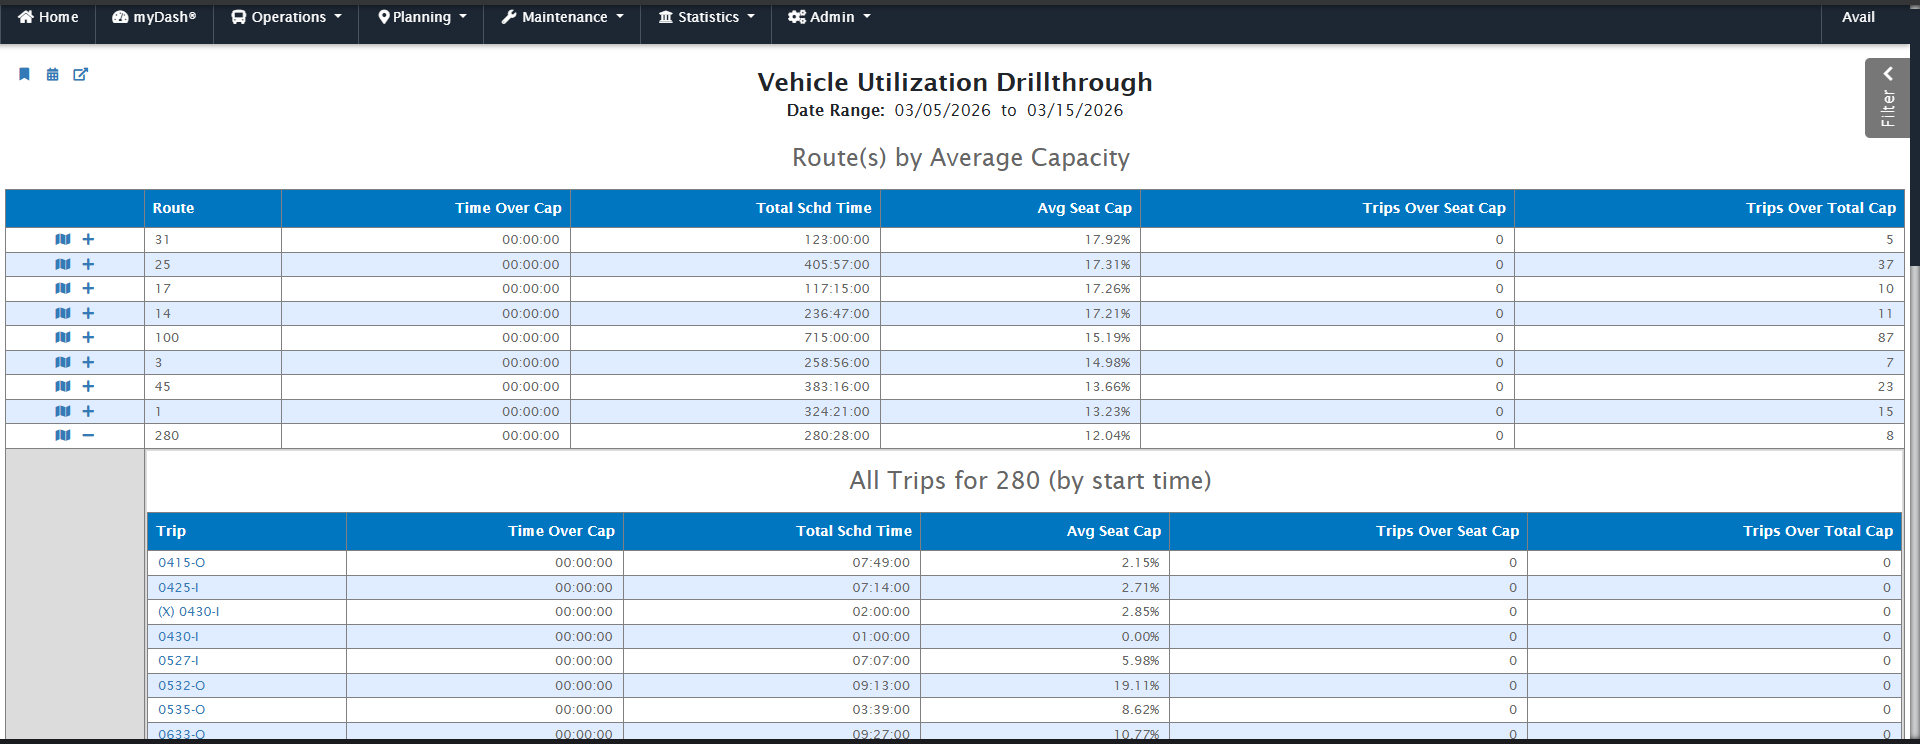Expand the Filter side panel
Image resolution: width=1920 pixels, height=744 pixels.
(1887, 98)
